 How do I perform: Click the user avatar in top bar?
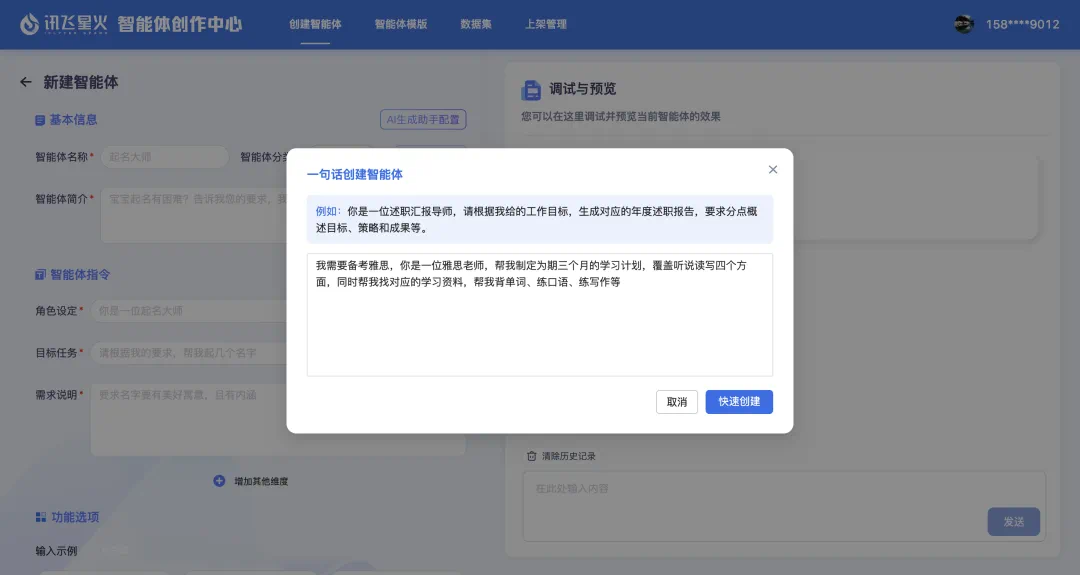click(964, 24)
